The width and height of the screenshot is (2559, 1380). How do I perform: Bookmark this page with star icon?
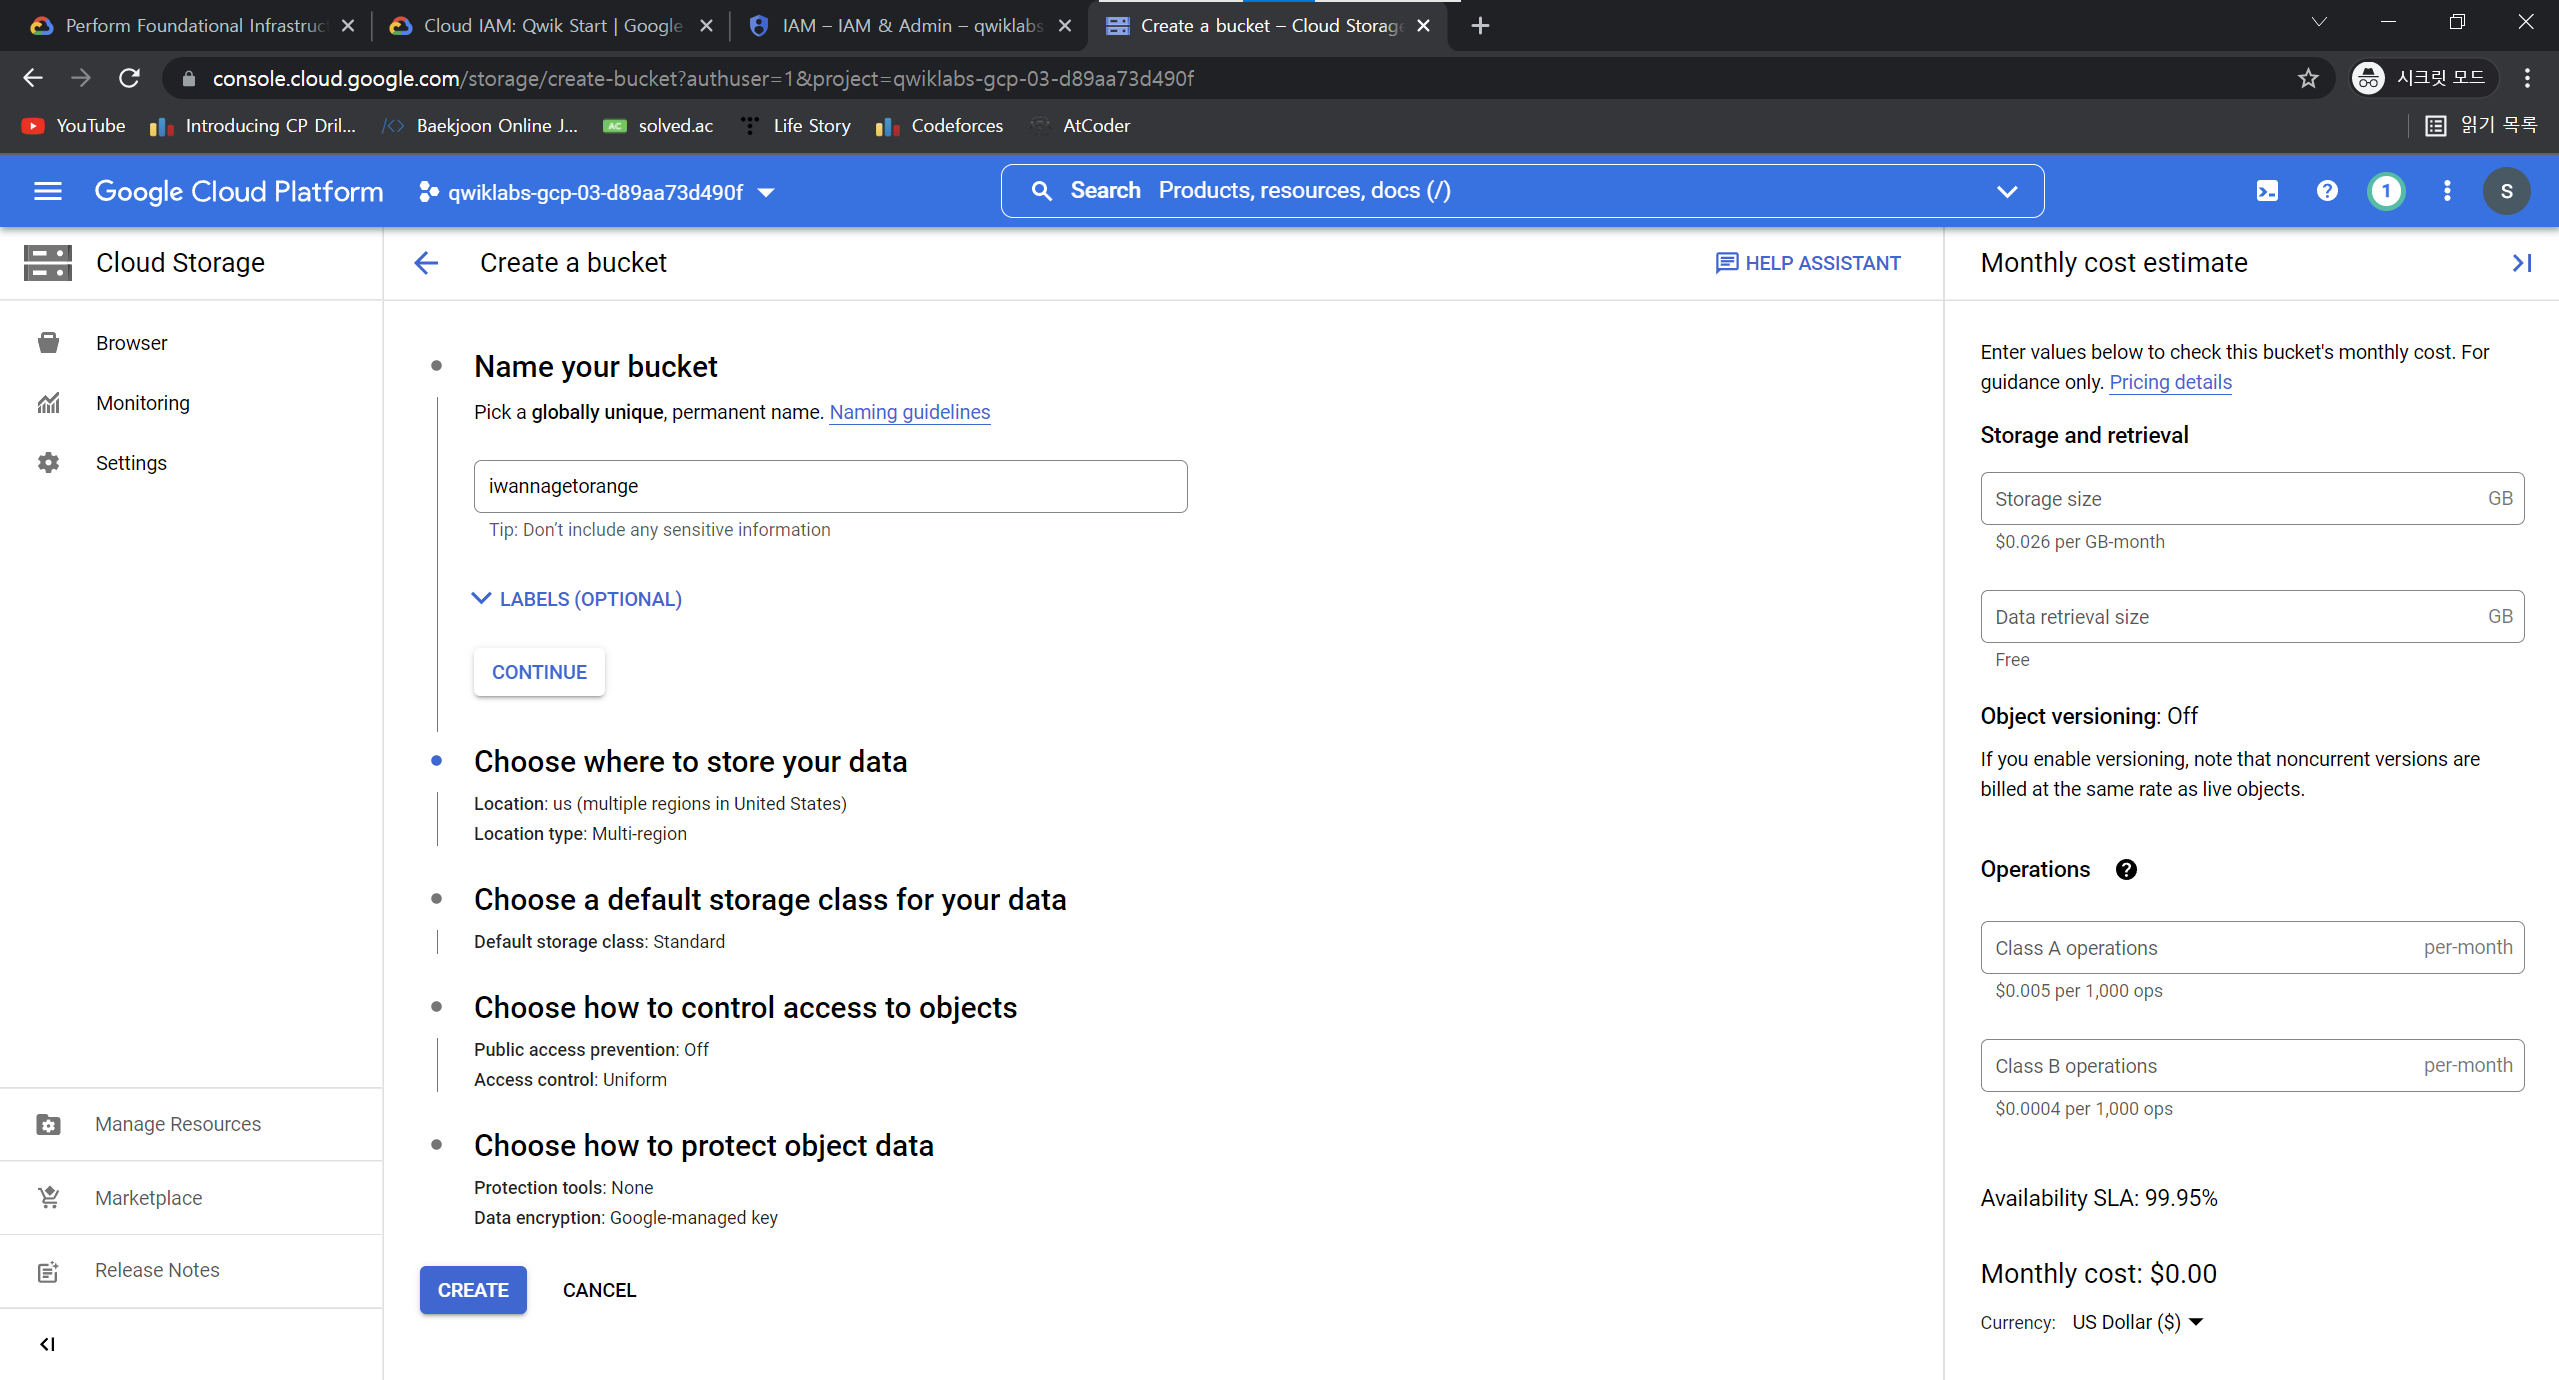[2307, 78]
